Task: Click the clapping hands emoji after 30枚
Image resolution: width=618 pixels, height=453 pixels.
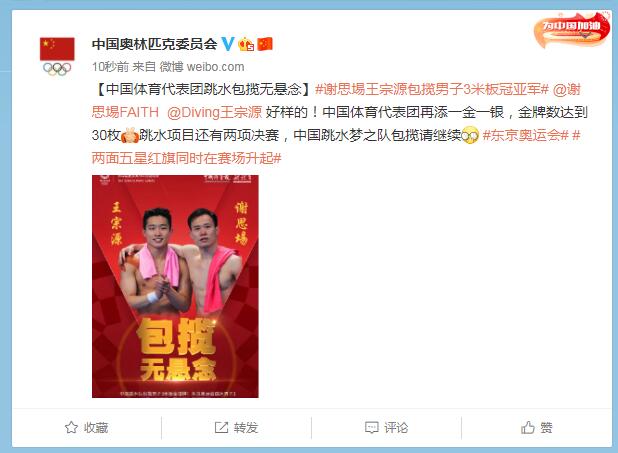Action: click(x=130, y=135)
